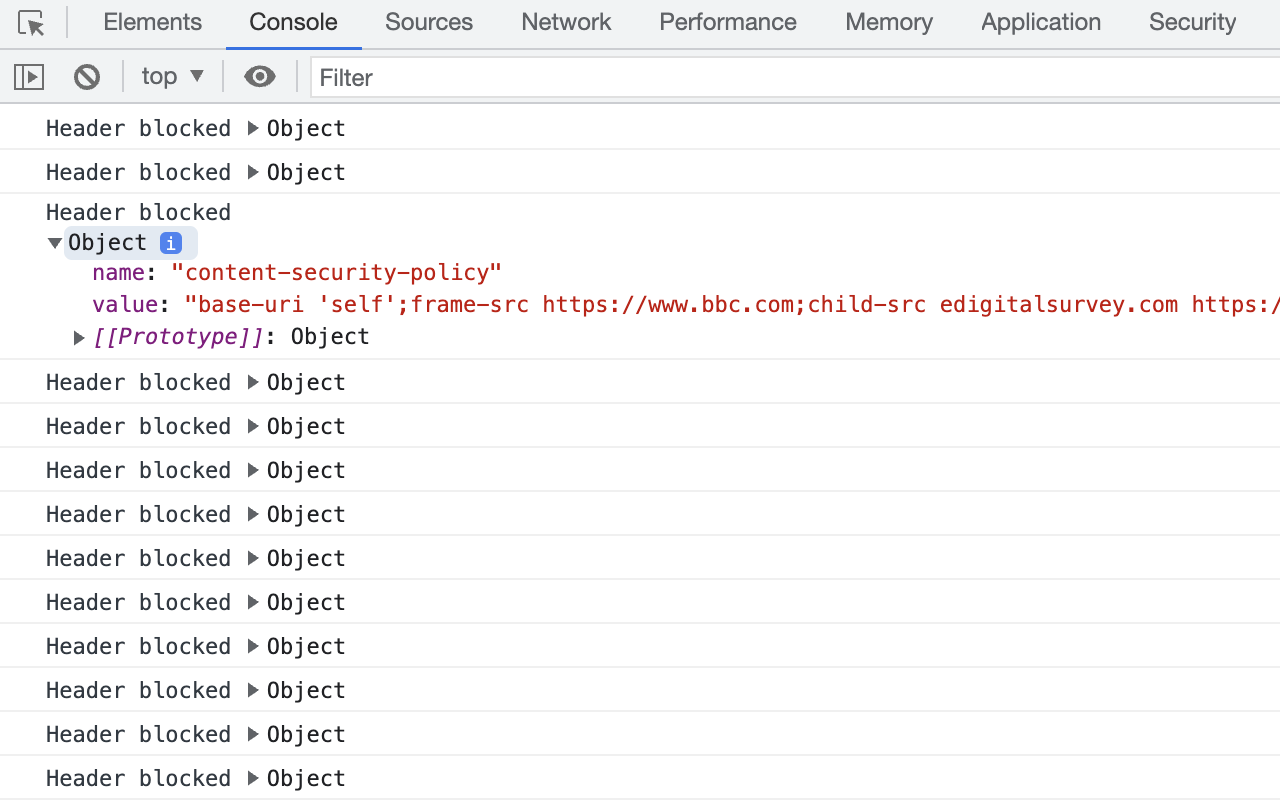Open the top context dropdown
Image resolution: width=1280 pixels, height=800 pixels.
pos(172,77)
